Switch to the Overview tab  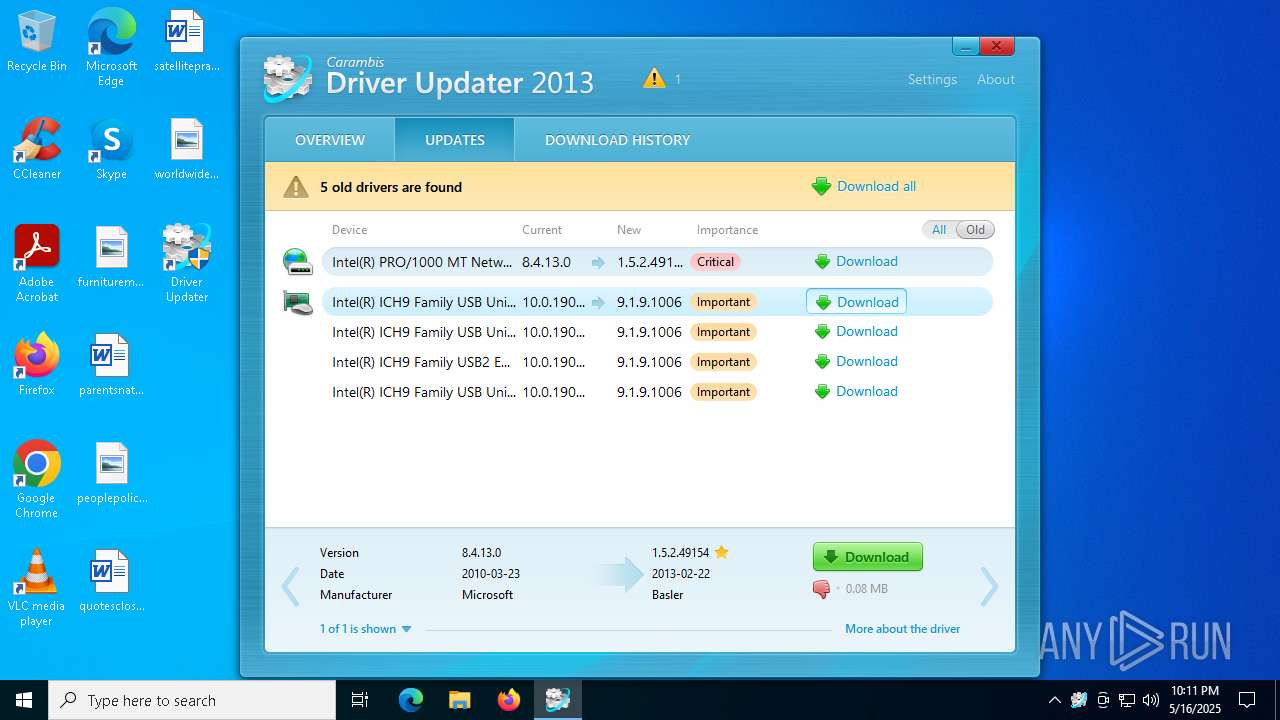click(x=330, y=140)
